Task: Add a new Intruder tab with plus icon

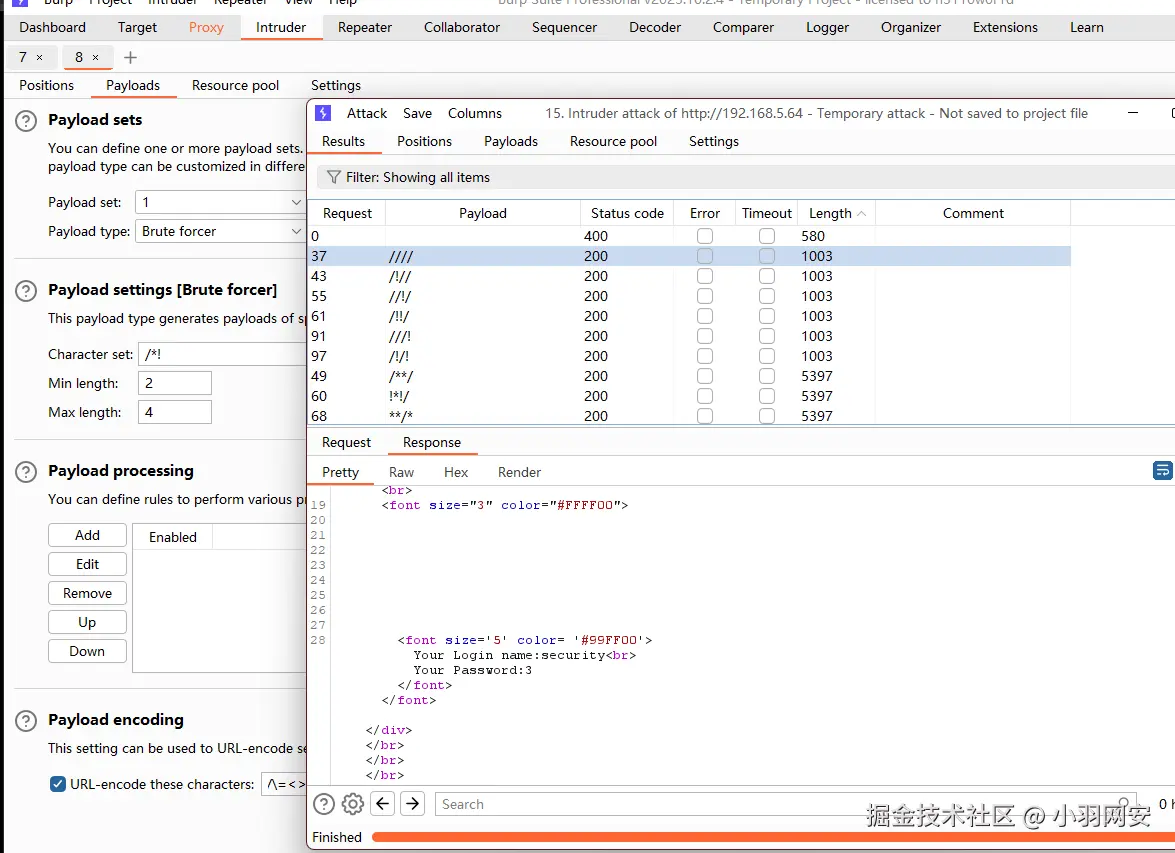Action: [130, 57]
